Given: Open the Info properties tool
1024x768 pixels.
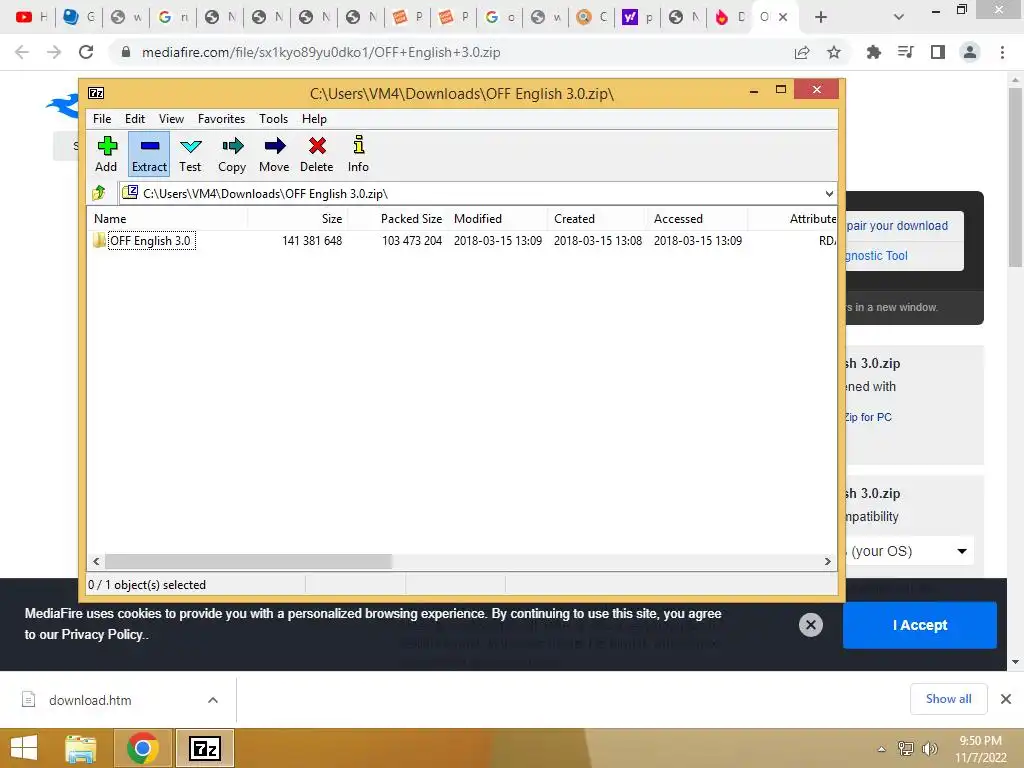Looking at the screenshot, I should point(358,154).
